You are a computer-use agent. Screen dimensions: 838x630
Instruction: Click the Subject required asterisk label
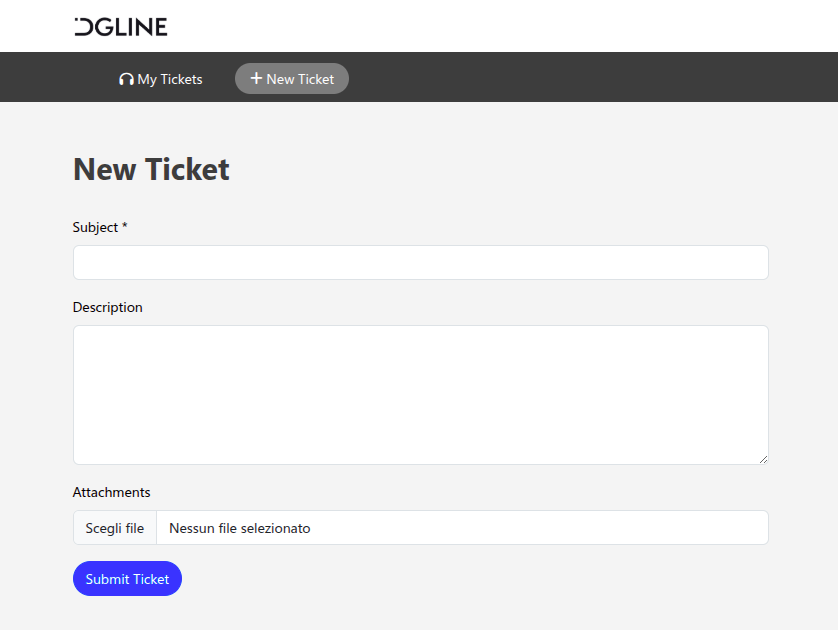tap(124, 226)
